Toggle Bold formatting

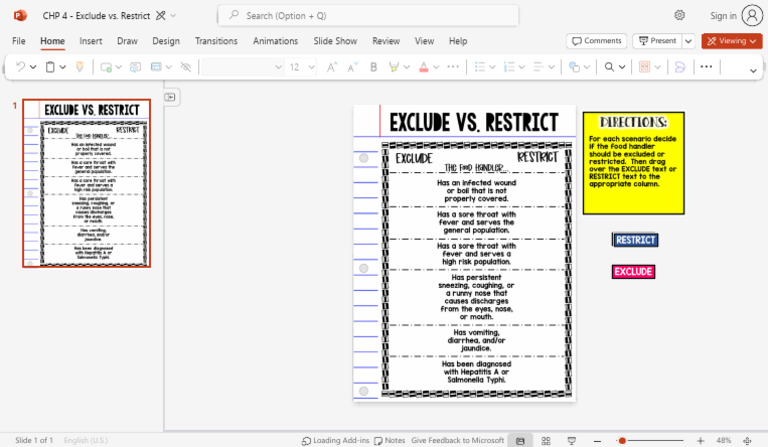[373, 67]
